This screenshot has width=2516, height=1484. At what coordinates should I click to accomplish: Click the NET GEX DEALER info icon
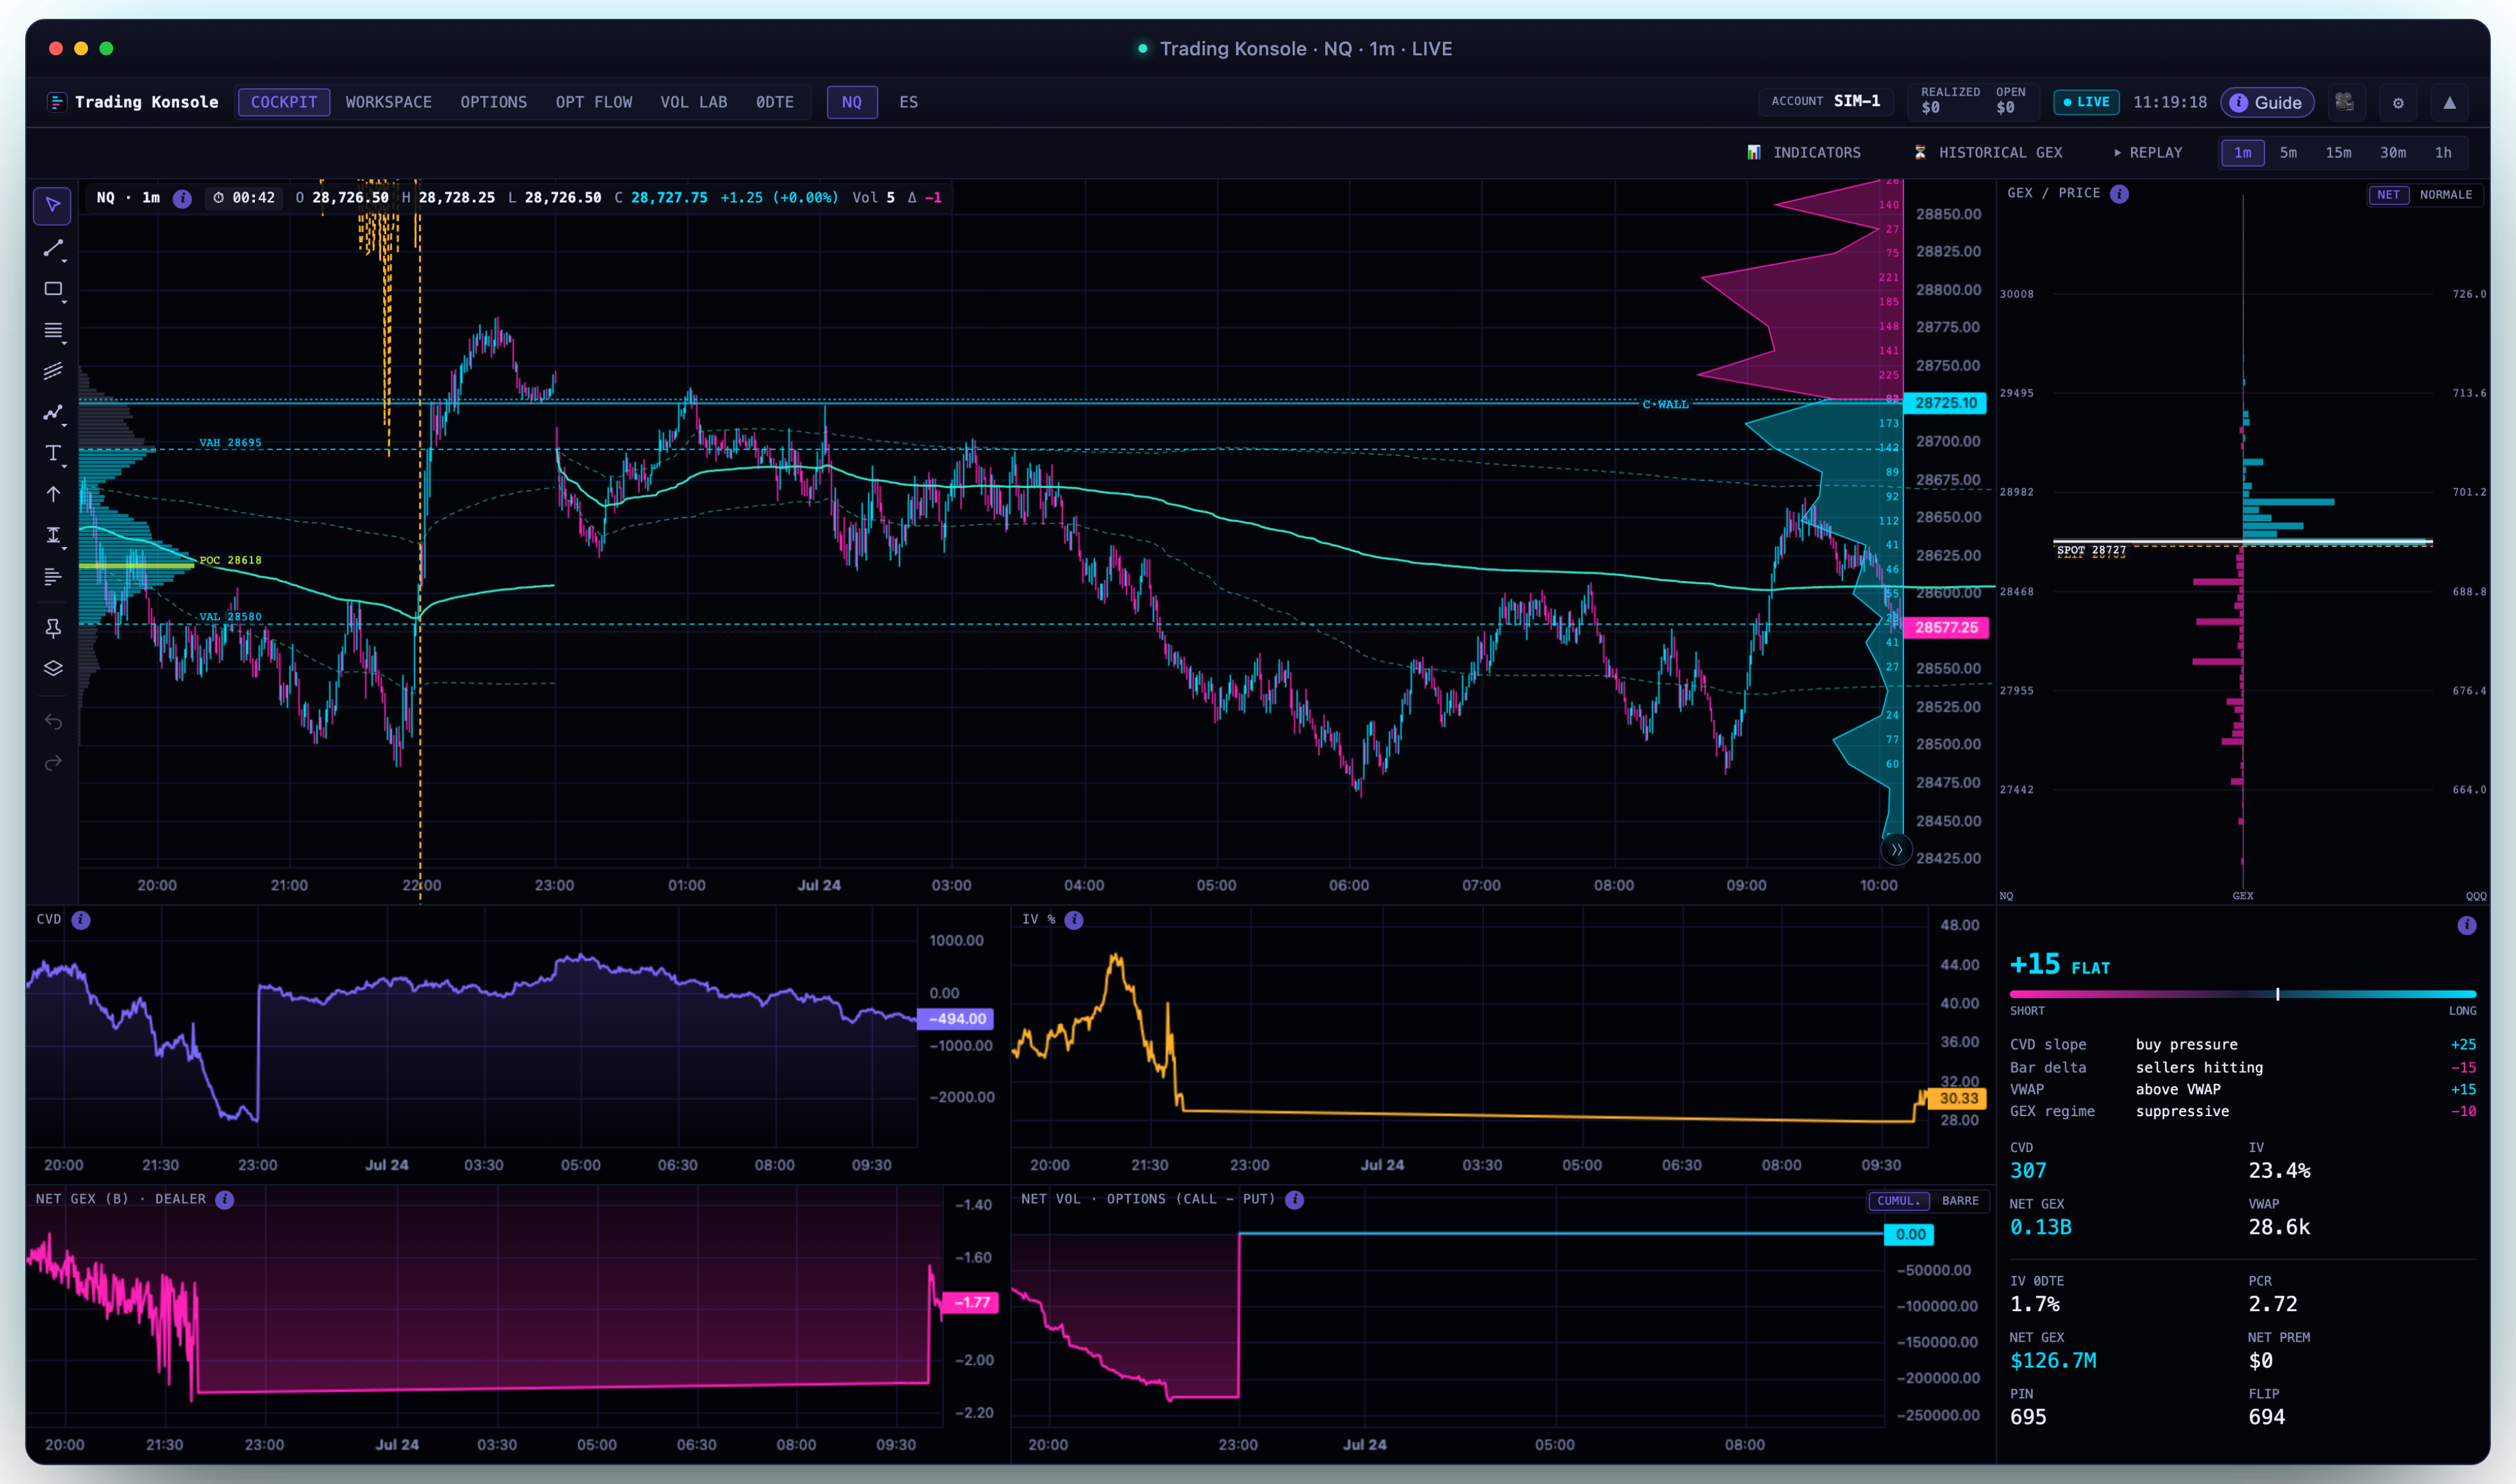pos(225,1199)
